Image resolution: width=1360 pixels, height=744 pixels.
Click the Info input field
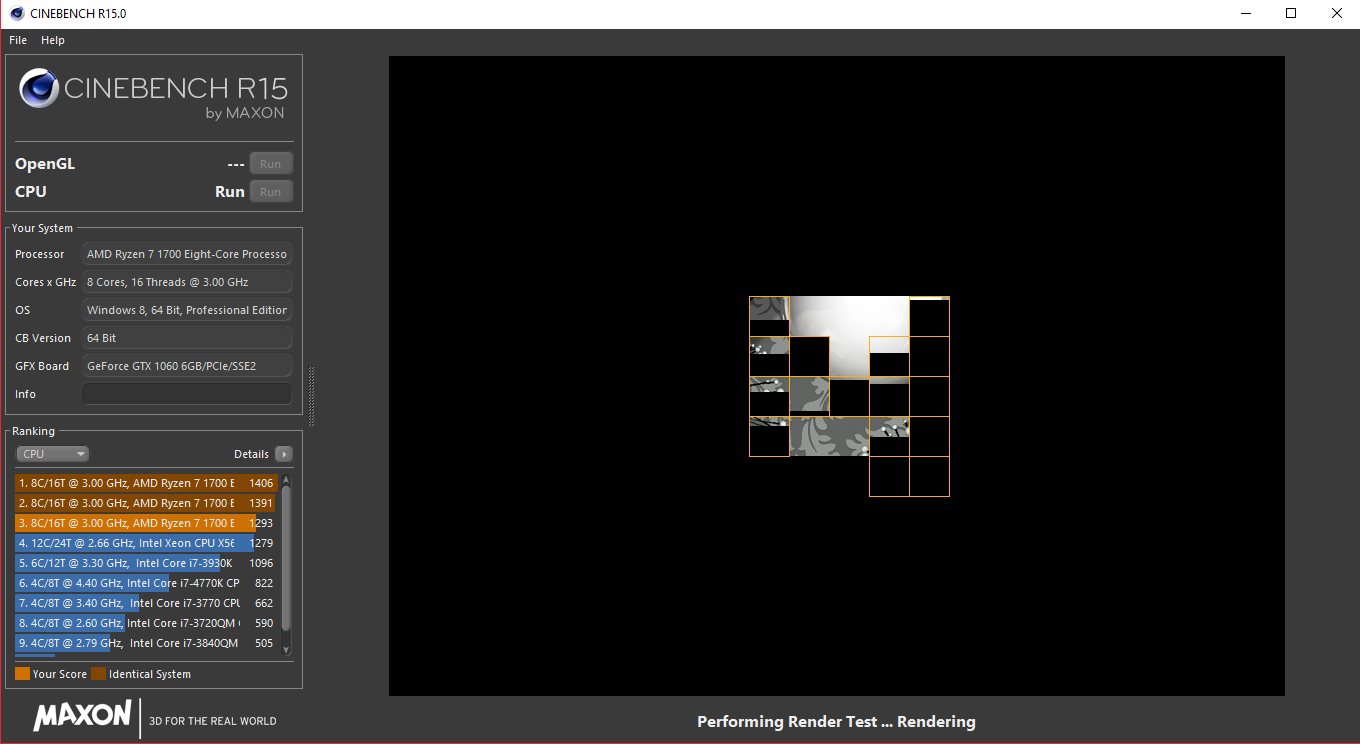pos(187,394)
